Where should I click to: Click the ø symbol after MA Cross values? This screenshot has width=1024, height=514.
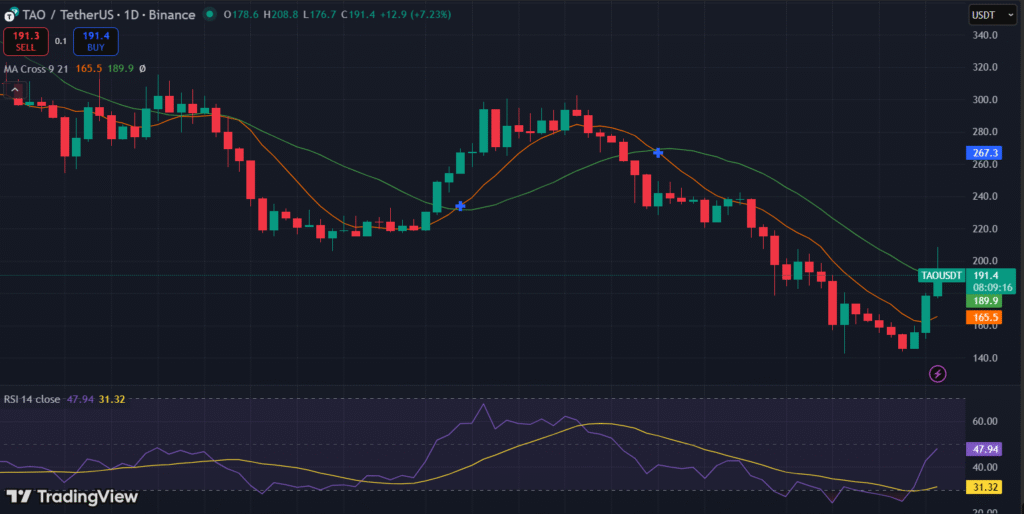click(142, 69)
